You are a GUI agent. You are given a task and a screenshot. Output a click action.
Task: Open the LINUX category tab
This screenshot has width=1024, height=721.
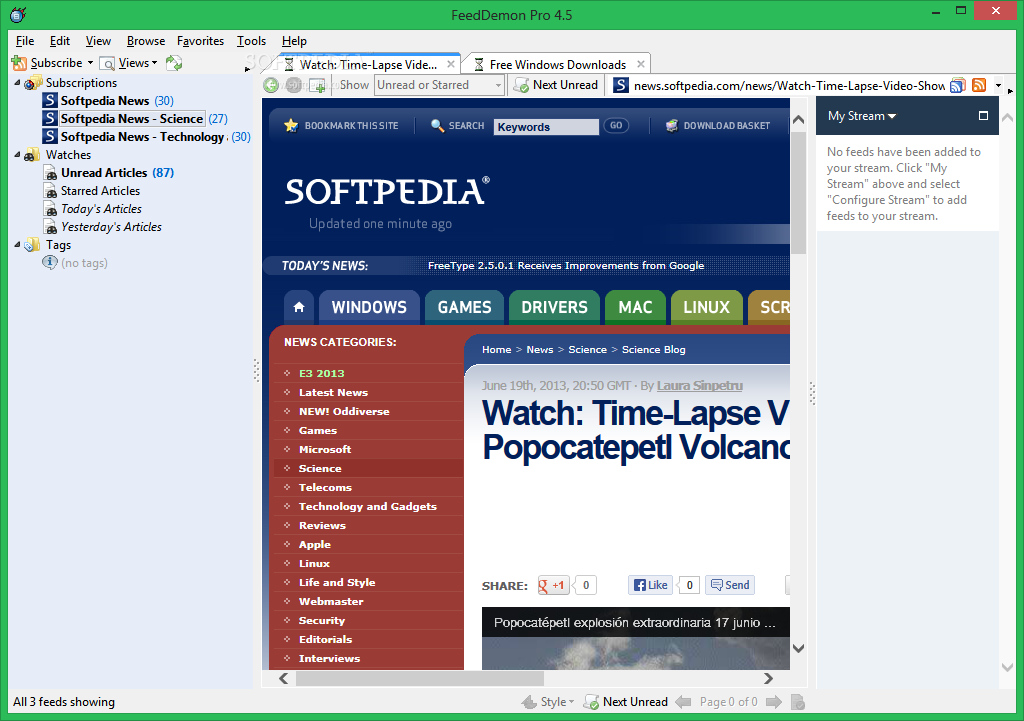click(x=707, y=307)
